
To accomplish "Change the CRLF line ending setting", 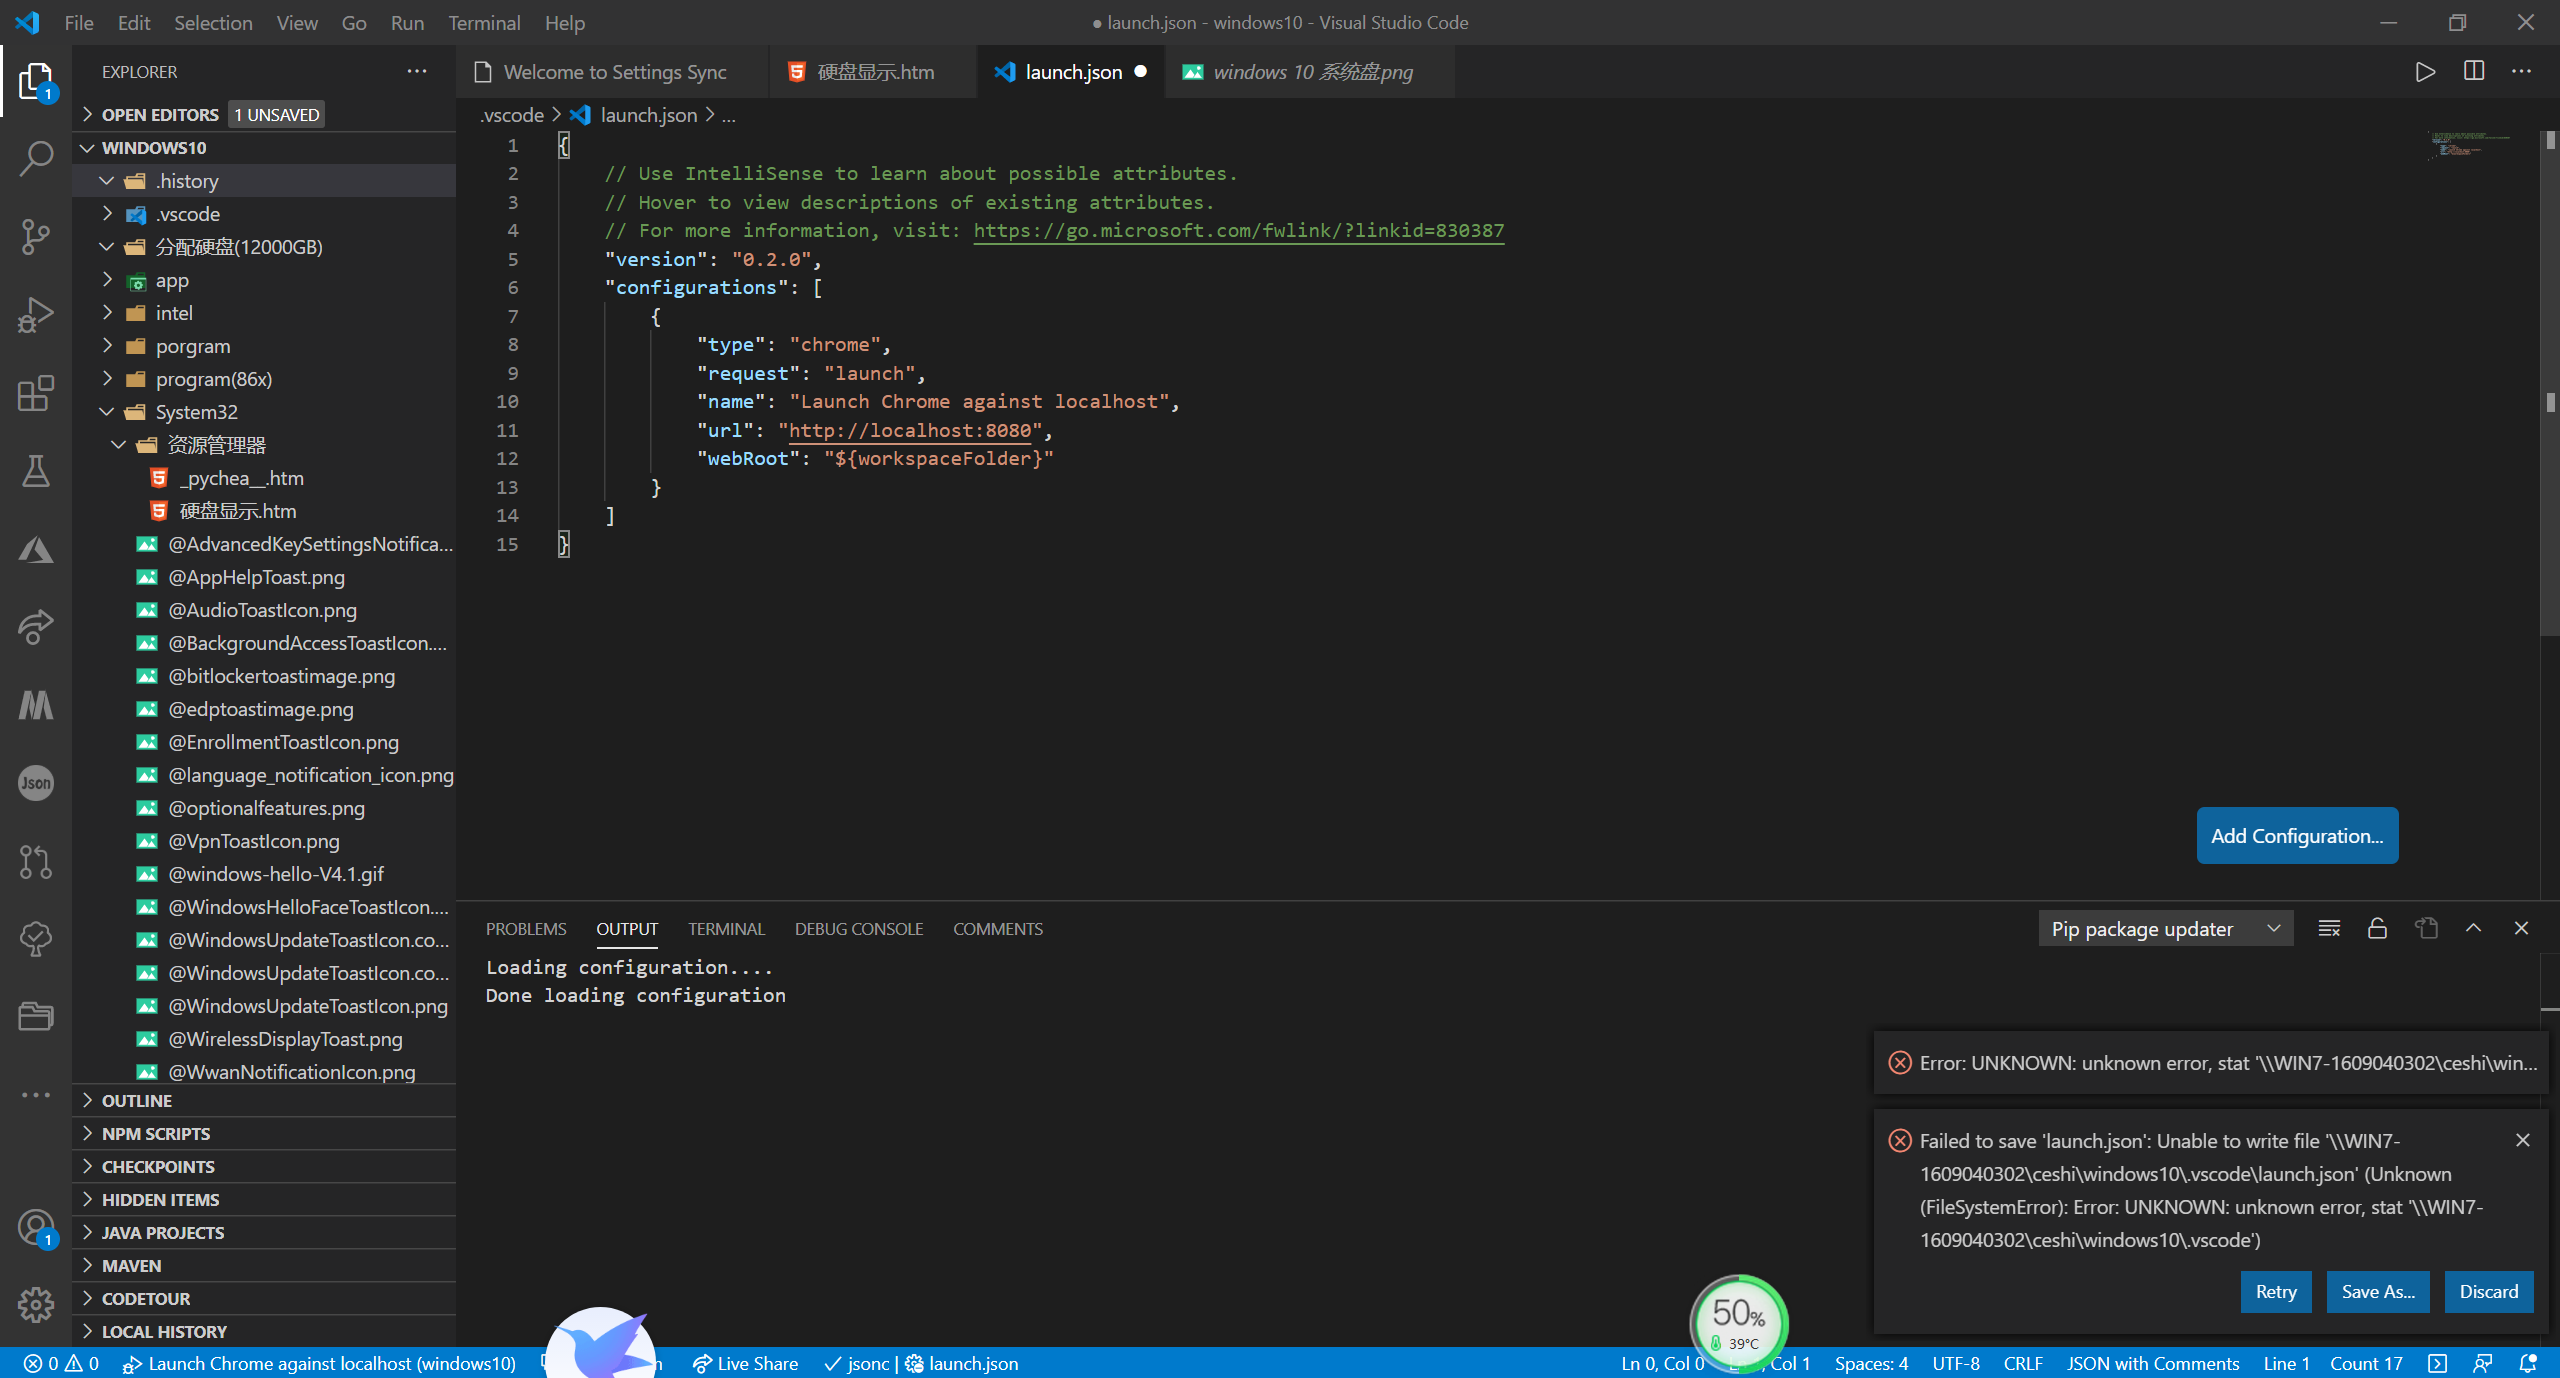I will click(x=2023, y=1363).
